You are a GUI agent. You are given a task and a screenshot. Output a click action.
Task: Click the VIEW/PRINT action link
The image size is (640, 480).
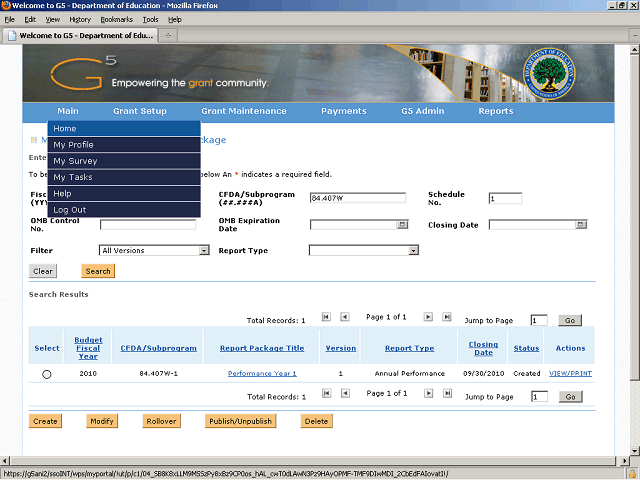click(x=570, y=373)
